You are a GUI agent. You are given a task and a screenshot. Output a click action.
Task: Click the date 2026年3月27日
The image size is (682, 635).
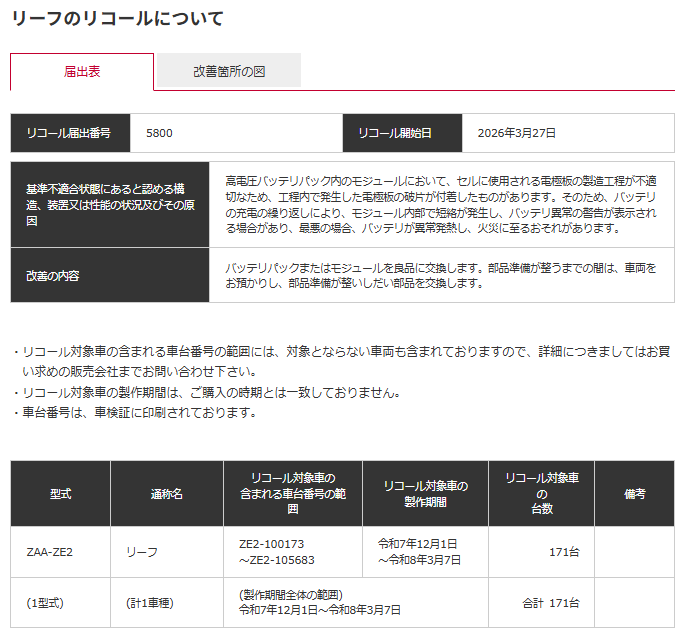[516, 133]
